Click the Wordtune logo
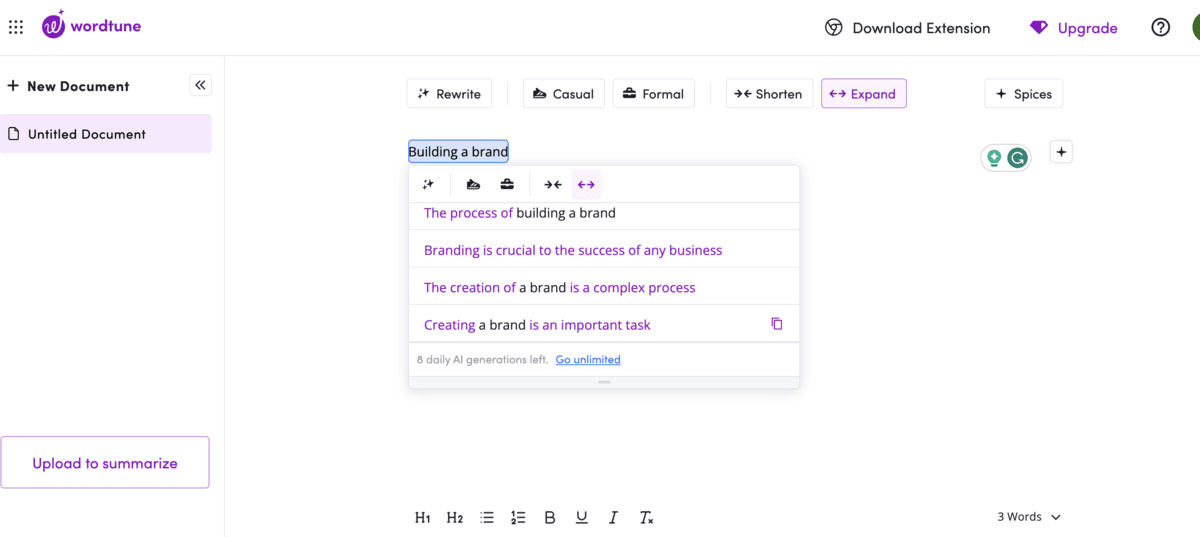 tap(91, 25)
